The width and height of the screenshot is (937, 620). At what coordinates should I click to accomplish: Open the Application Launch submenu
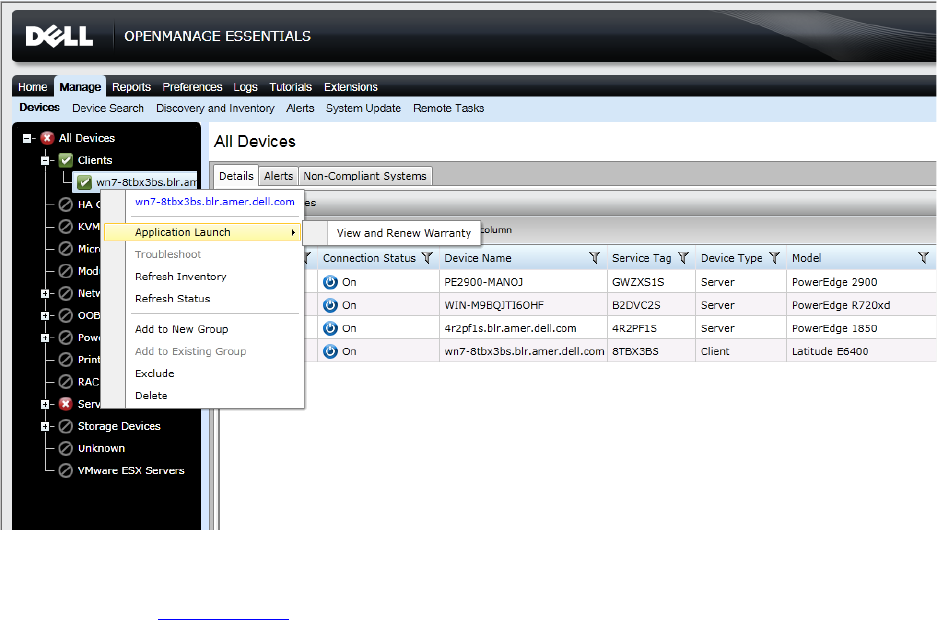[203, 232]
